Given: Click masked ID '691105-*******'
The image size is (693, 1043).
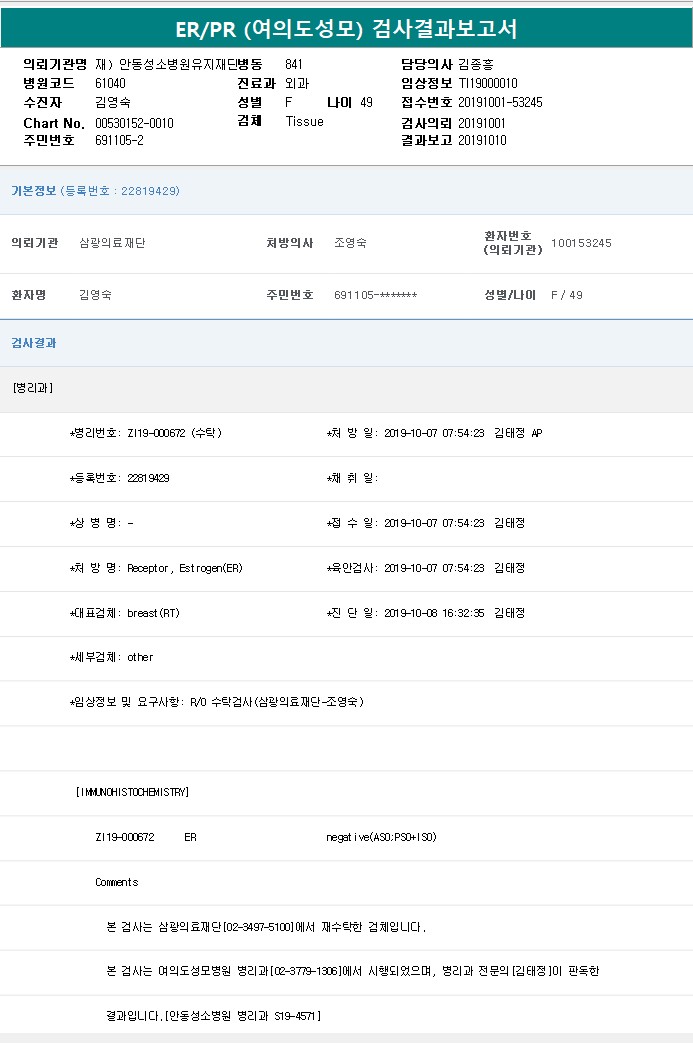Looking at the screenshot, I should (x=376, y=295).
